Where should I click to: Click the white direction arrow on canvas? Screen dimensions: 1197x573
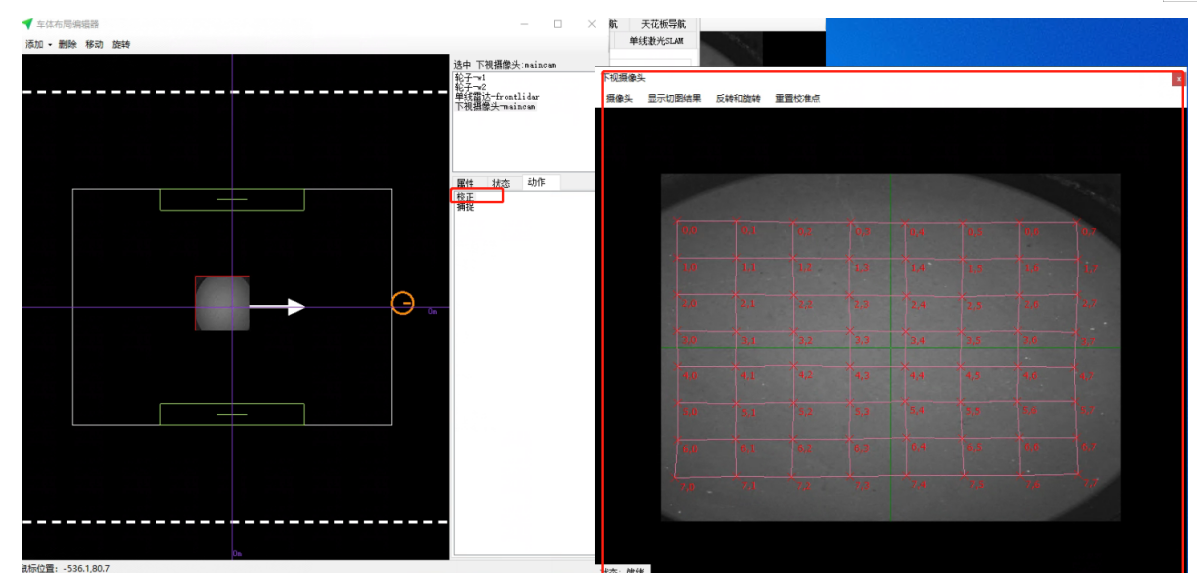(277, 307)
